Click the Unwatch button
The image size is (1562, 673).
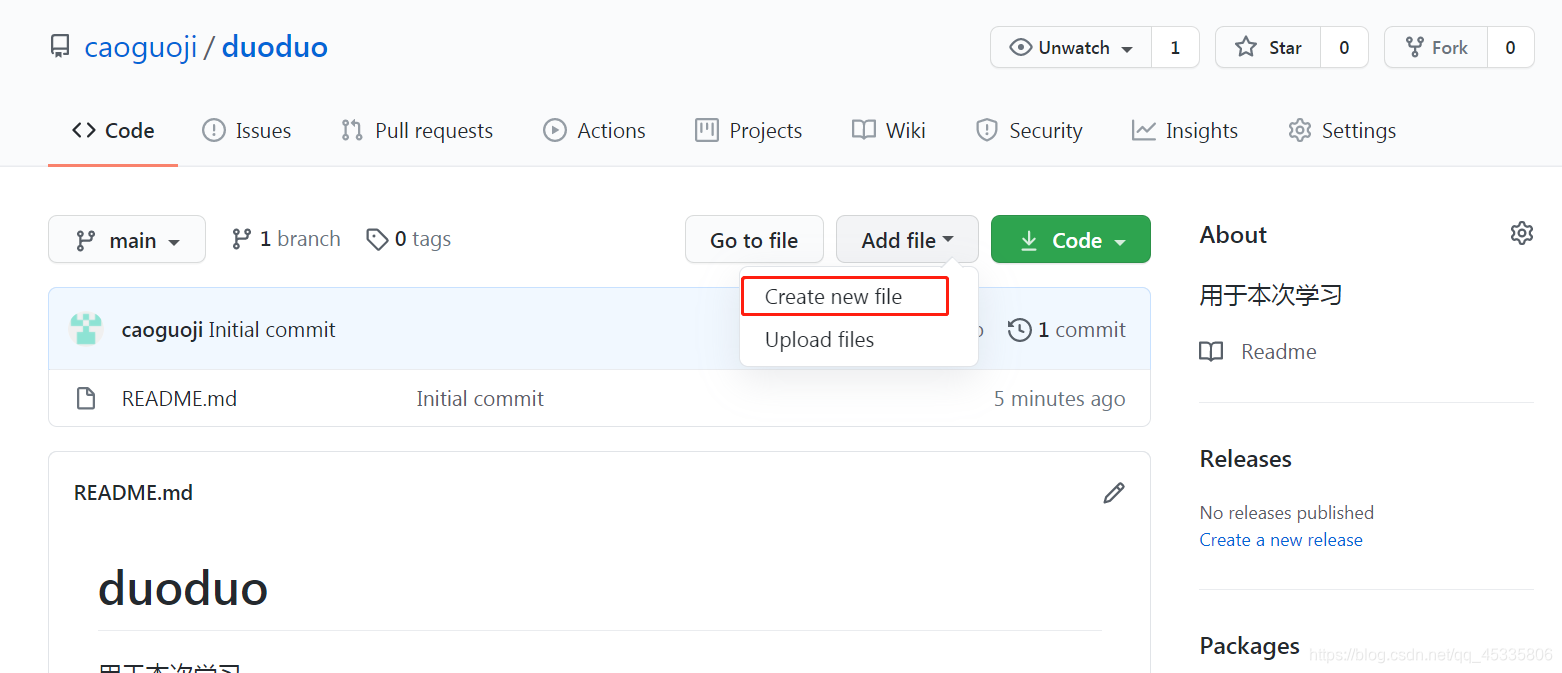click(1071, 47)
